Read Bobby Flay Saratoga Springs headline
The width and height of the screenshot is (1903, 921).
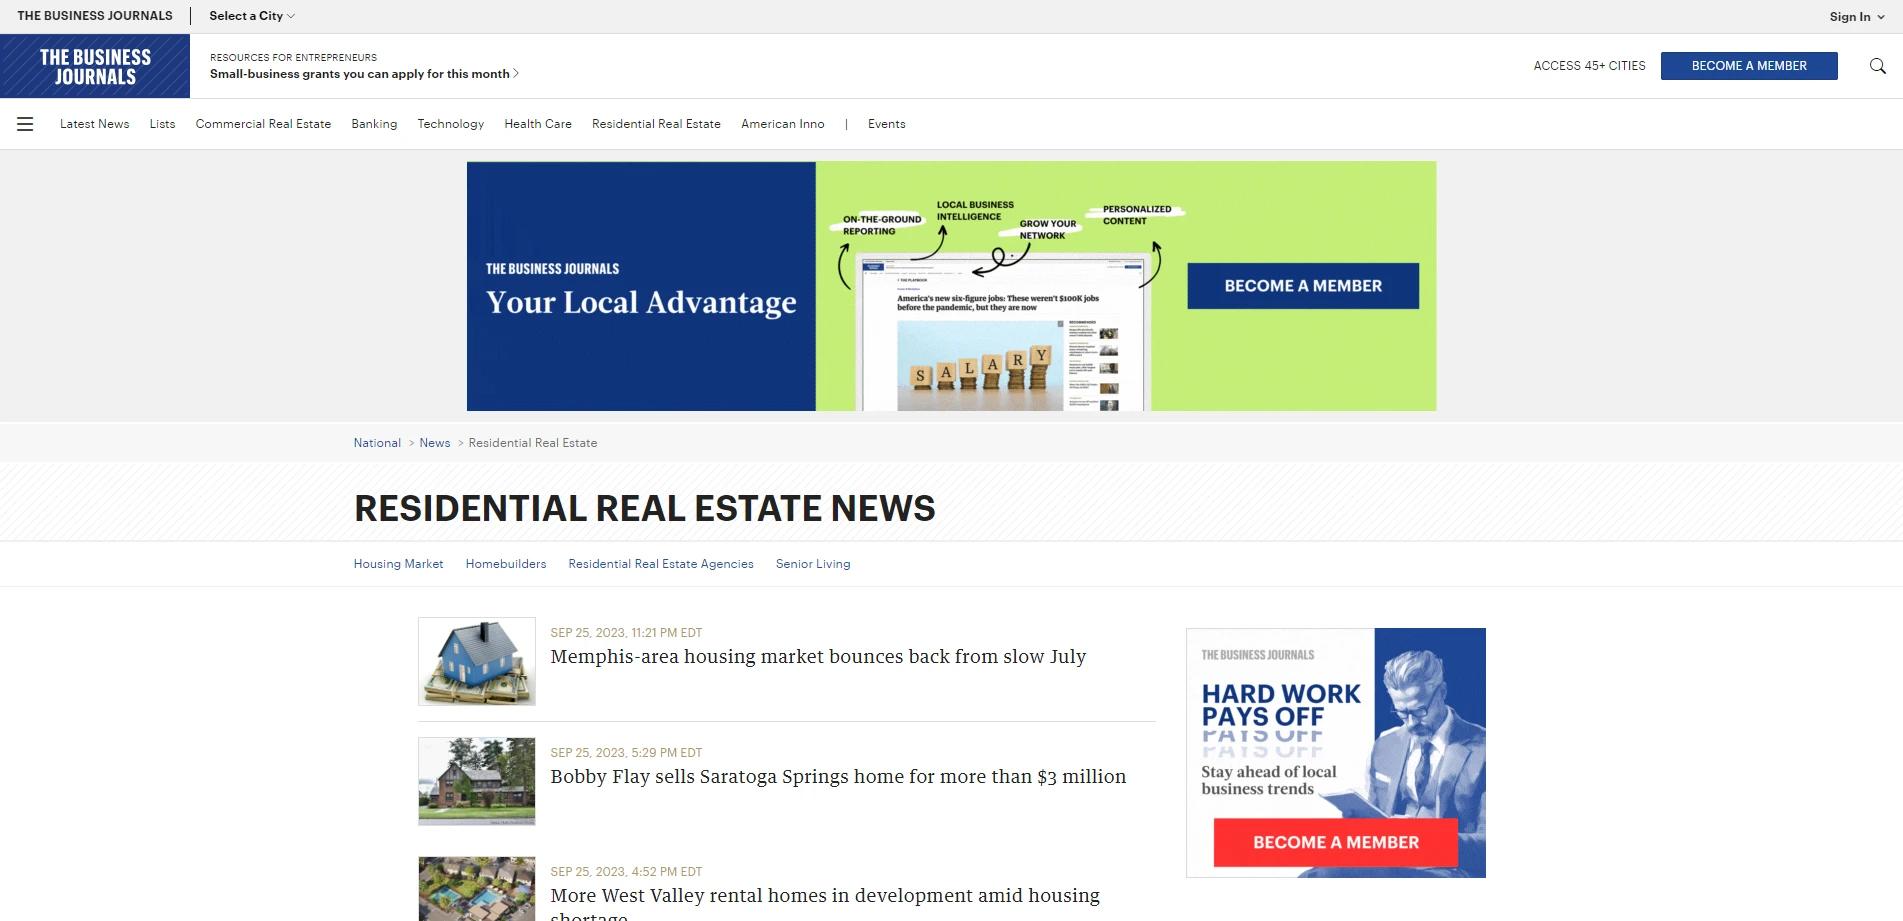click(837, 777)
